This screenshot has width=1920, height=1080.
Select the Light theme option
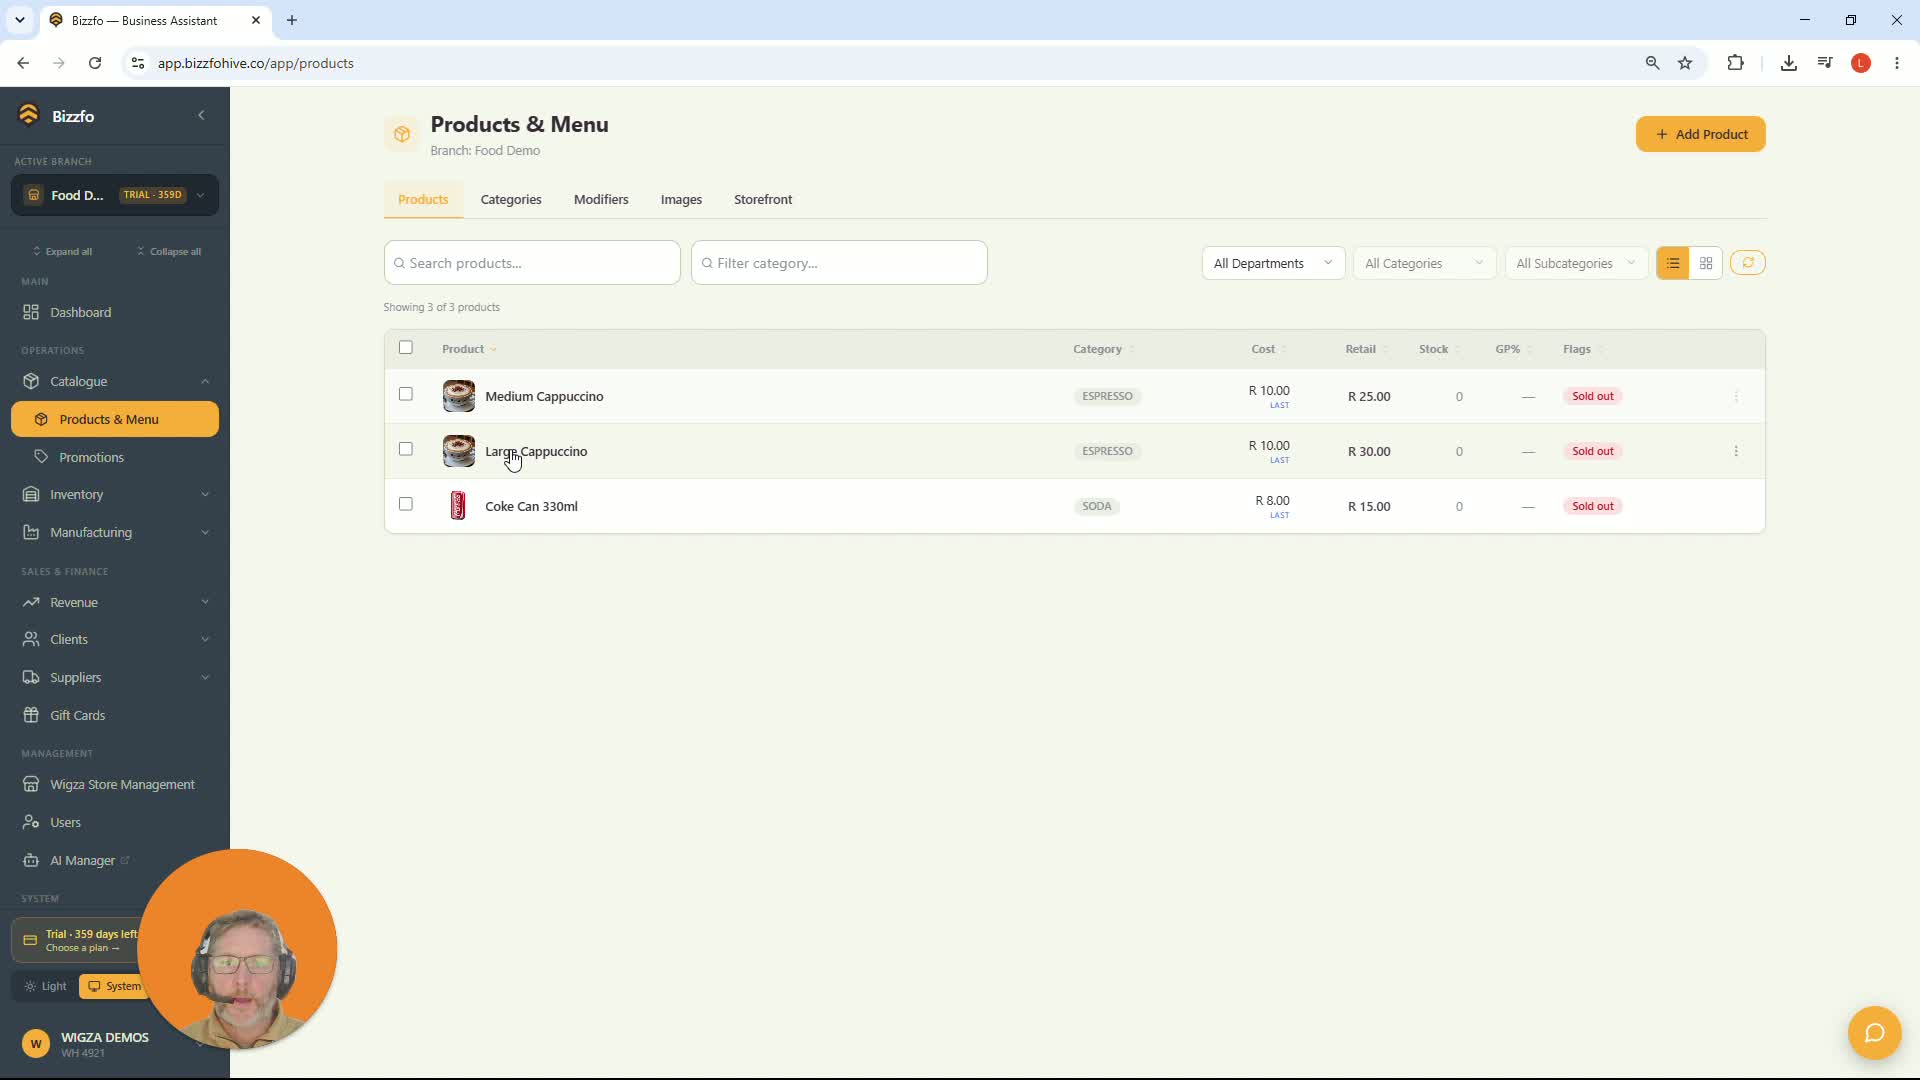click(45, 986)
